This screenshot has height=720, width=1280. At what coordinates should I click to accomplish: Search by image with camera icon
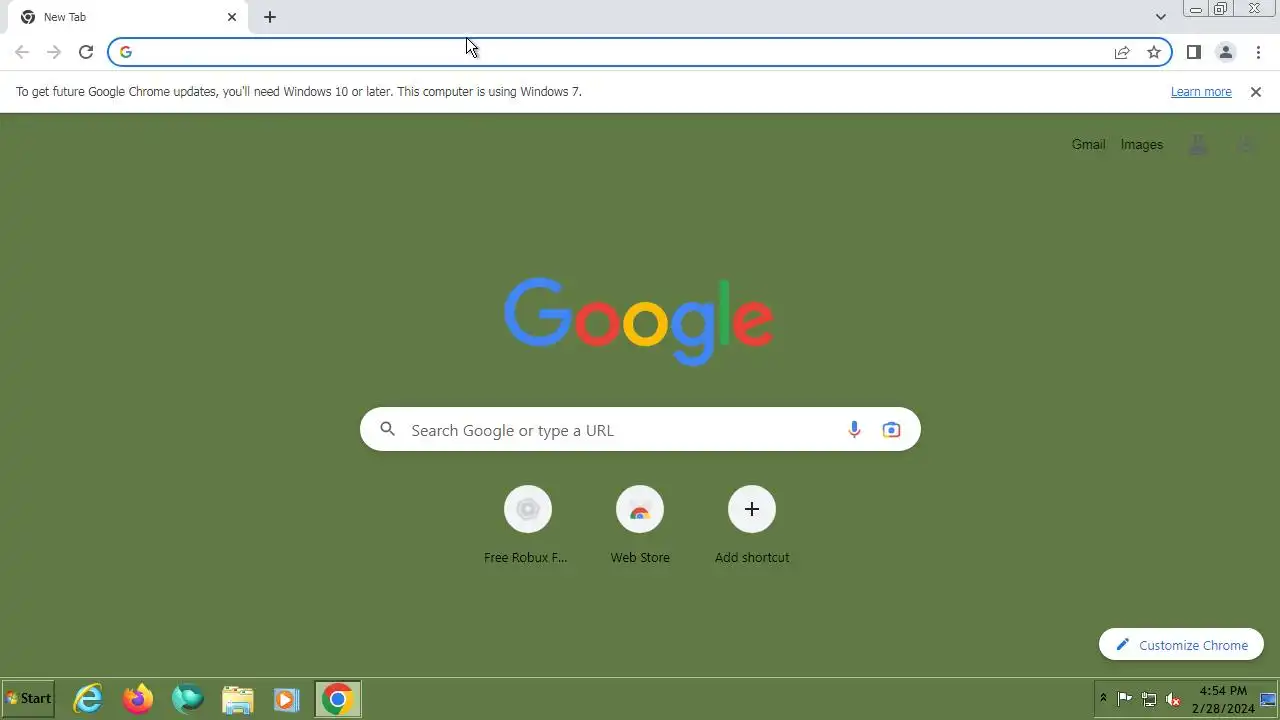pos(891,430)
